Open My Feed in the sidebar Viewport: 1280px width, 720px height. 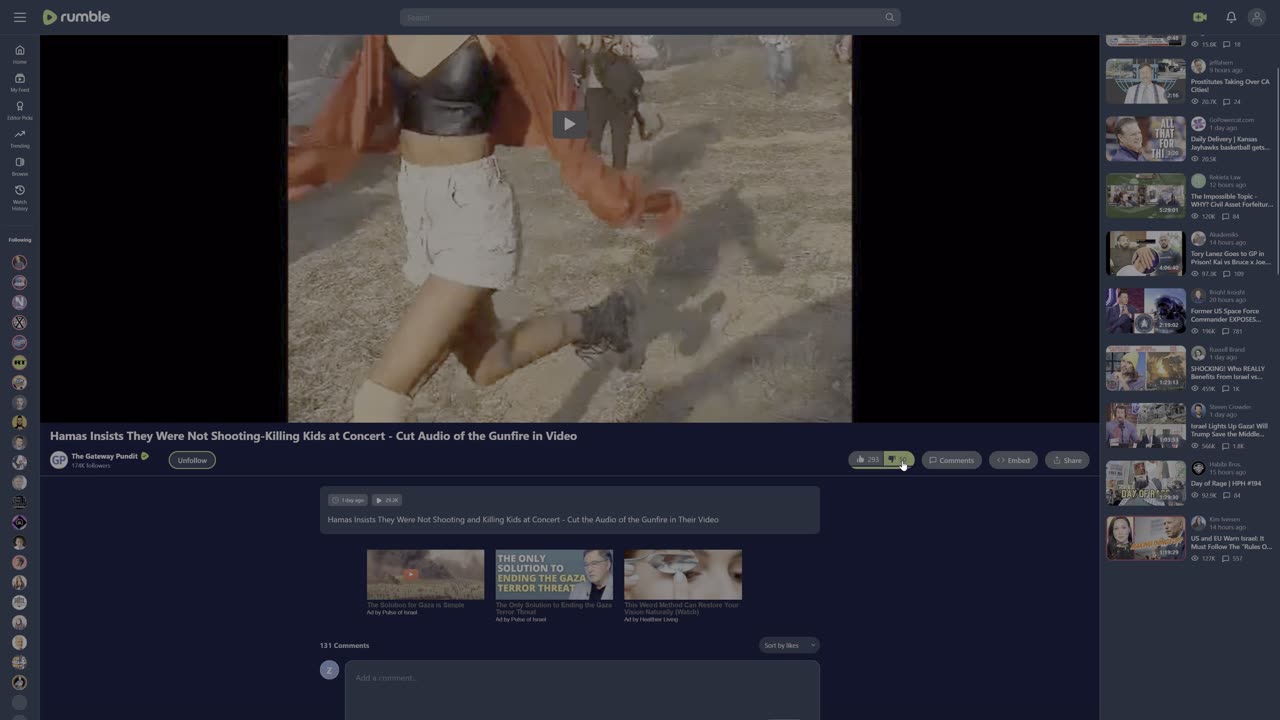pos(19,82)
